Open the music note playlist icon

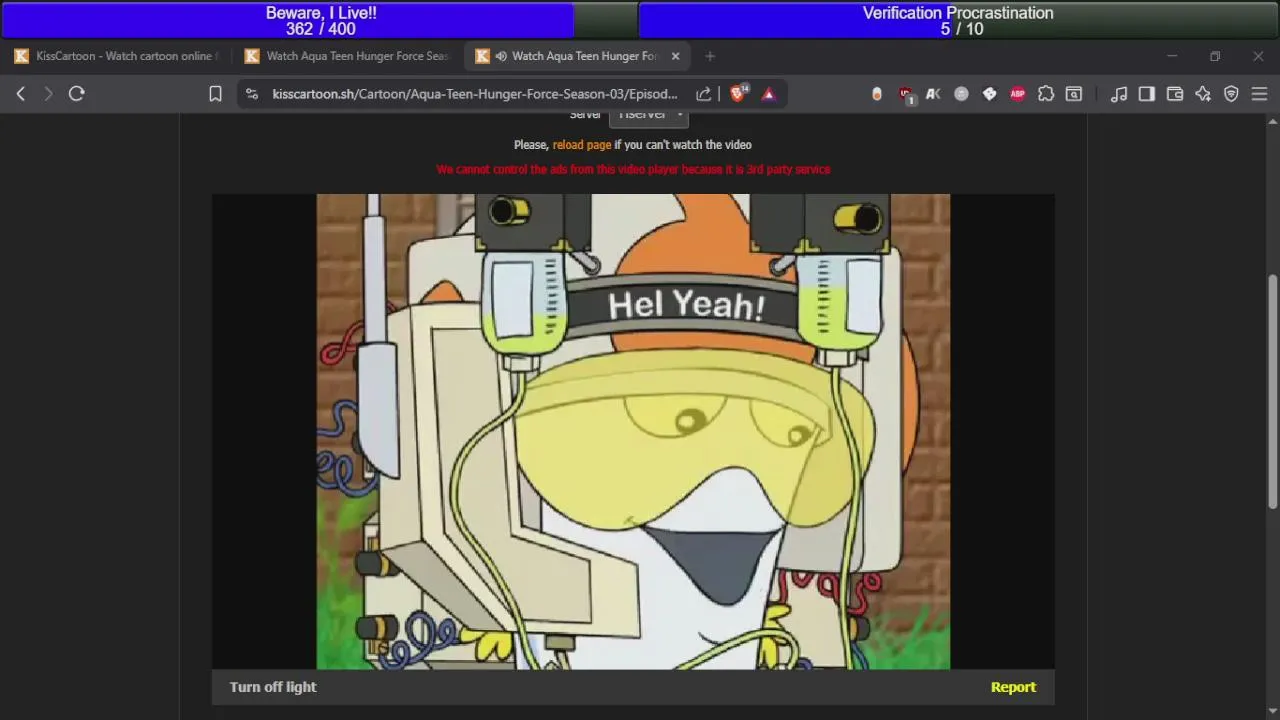coord(1119,94)
